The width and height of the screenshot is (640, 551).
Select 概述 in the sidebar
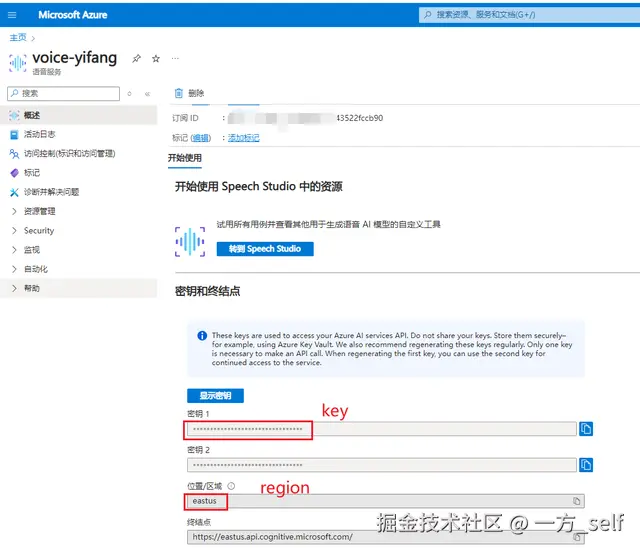[78, 115]
